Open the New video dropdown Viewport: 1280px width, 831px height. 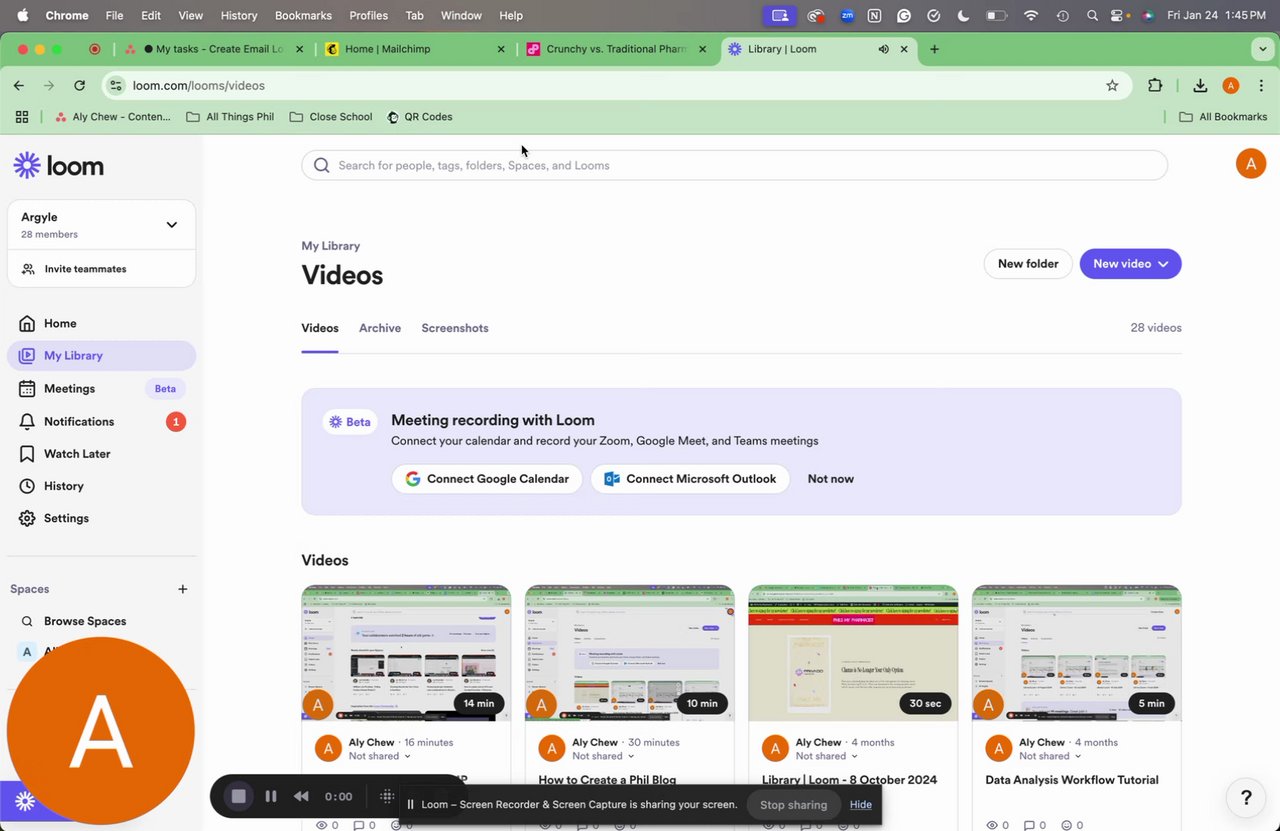pyautogui.click(x=1130, y=264)
